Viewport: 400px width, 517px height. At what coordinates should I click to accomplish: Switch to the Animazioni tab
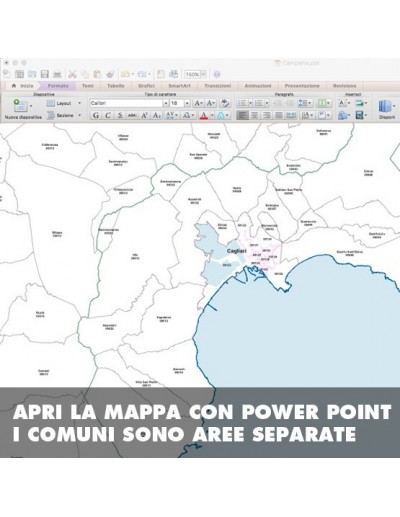(x=258, y=86)
